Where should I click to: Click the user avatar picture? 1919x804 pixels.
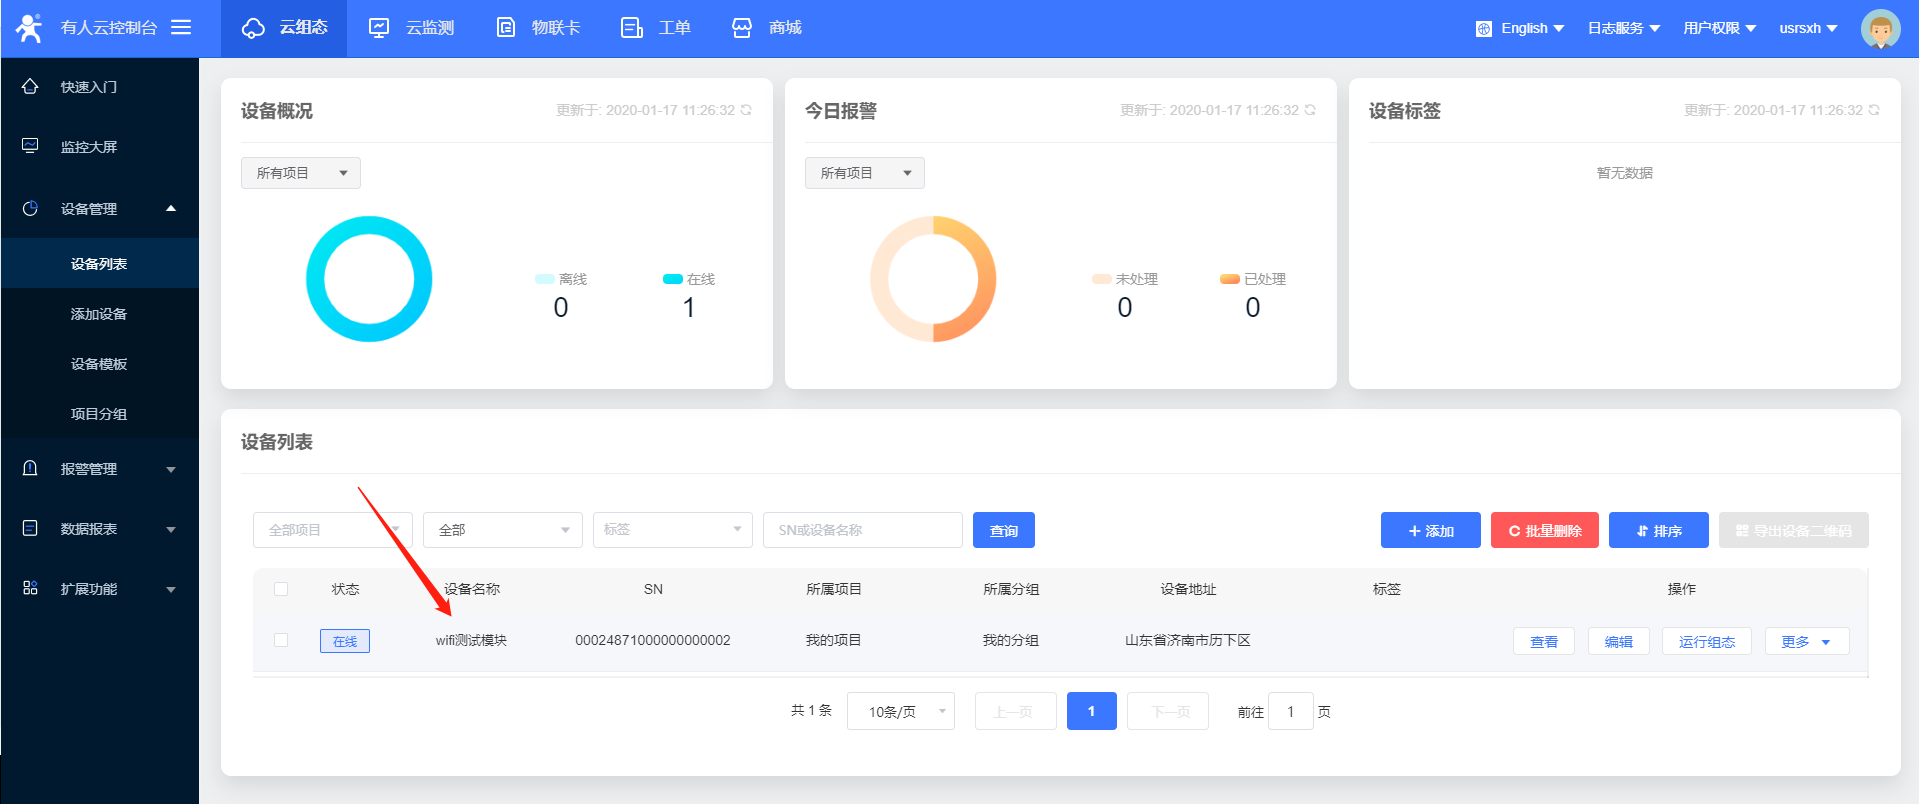tap(1879, 29)
